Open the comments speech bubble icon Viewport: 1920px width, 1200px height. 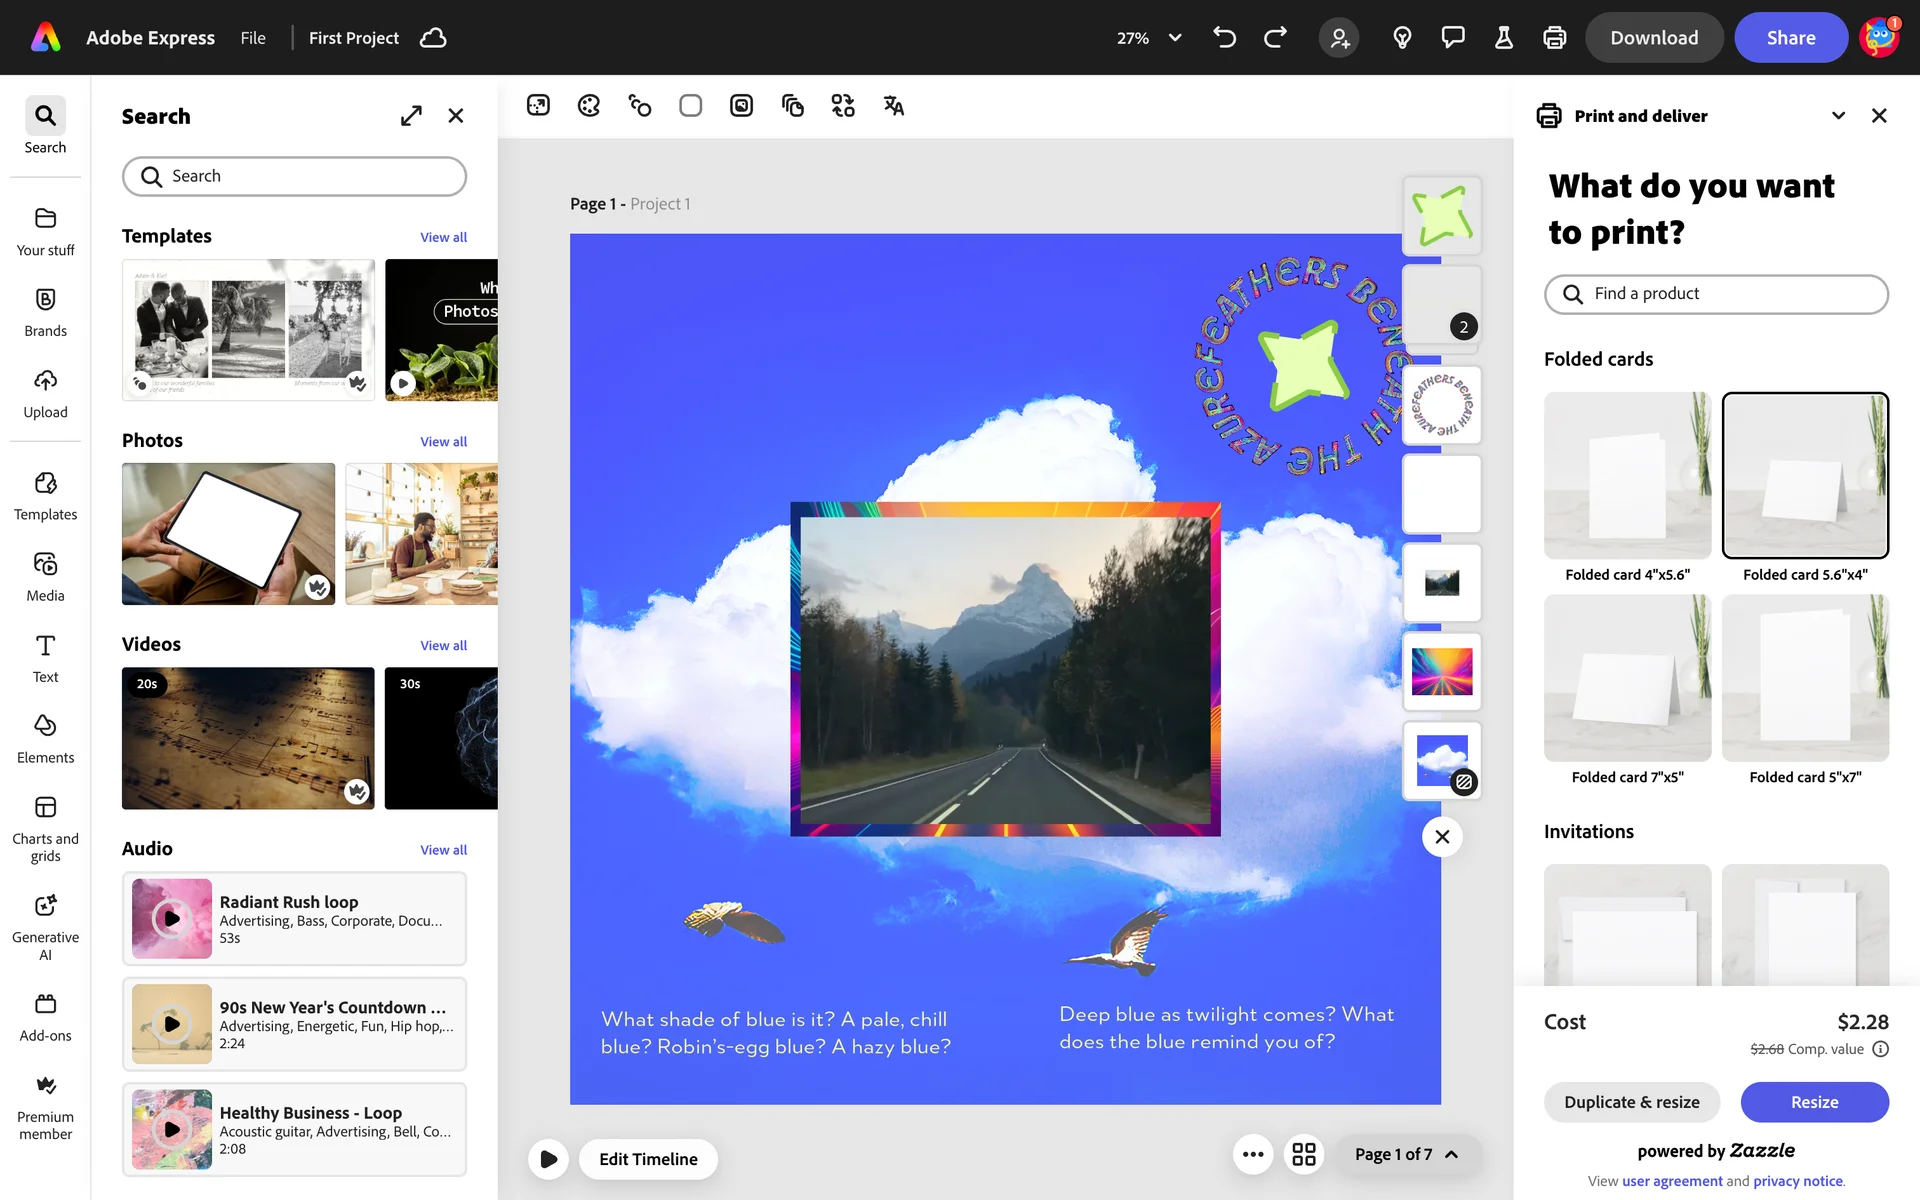pyautogui.click(x=1452, y=38)
